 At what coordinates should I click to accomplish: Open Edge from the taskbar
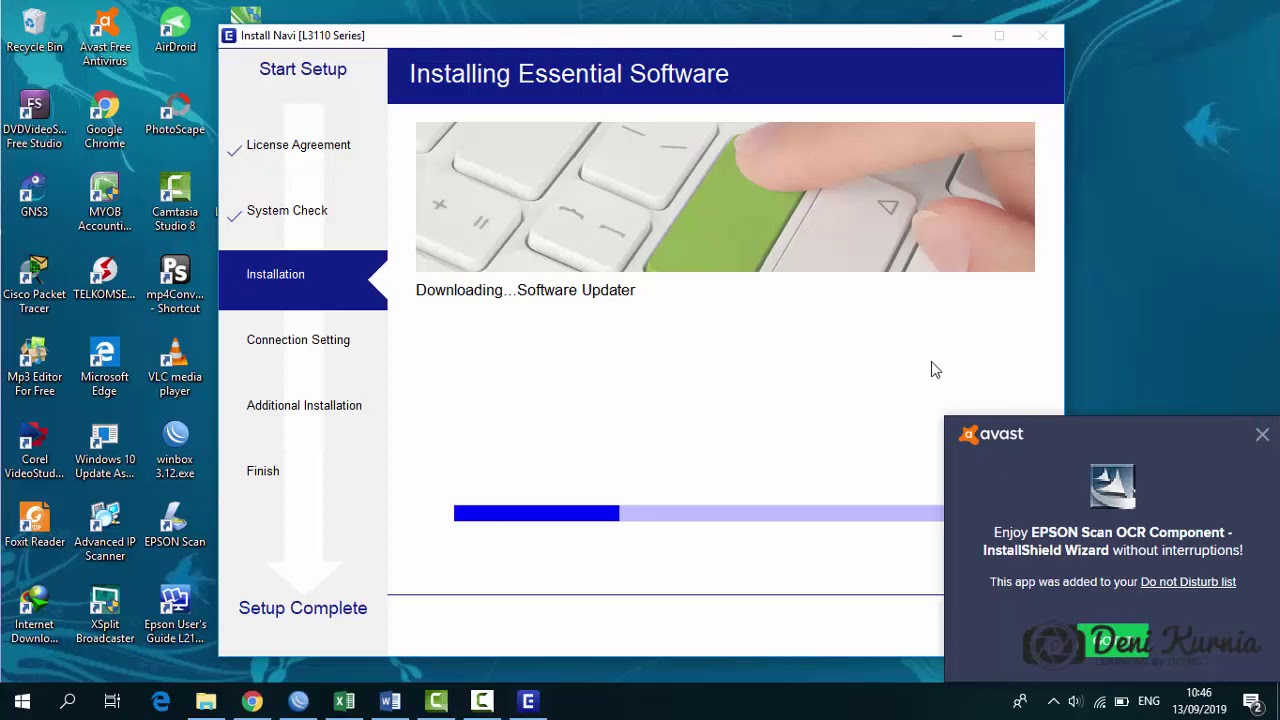pyautogui.click(x=160, y=701)
